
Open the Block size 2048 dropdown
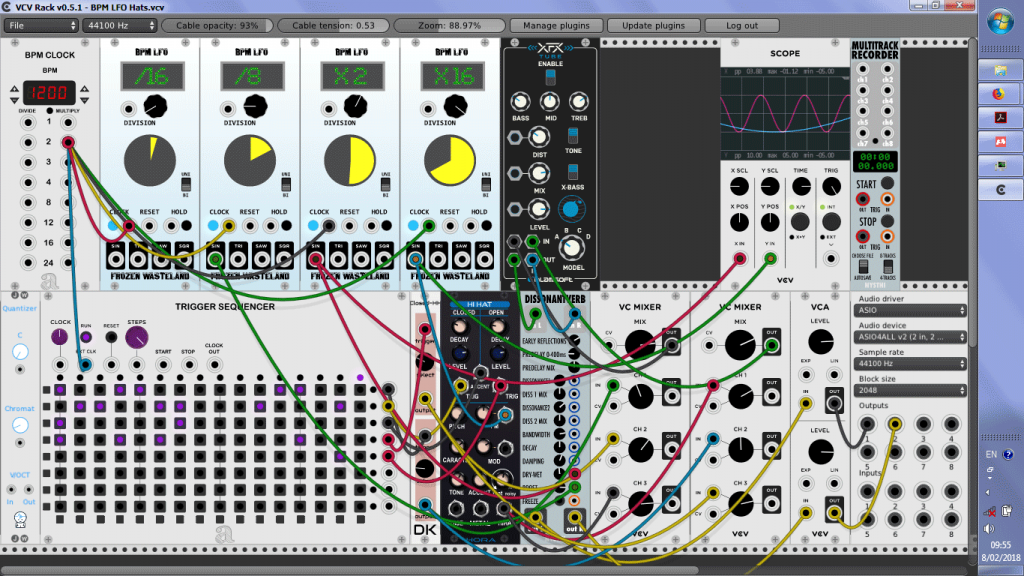910,391
